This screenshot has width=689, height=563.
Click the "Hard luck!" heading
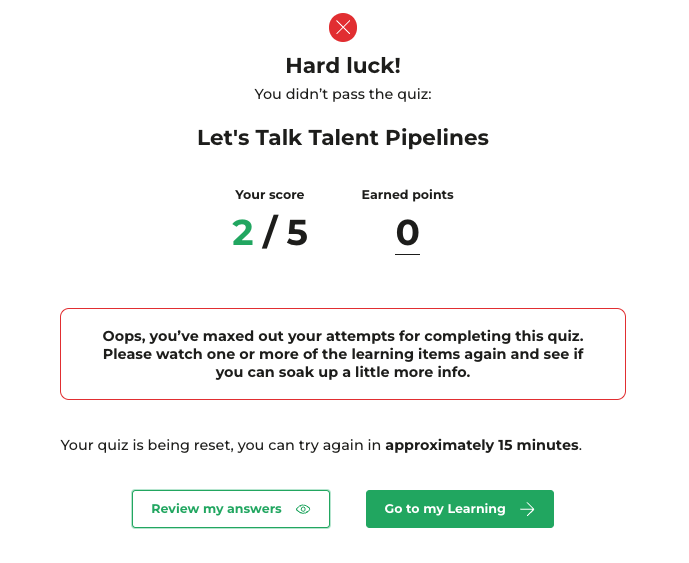(x=343, y=66)
